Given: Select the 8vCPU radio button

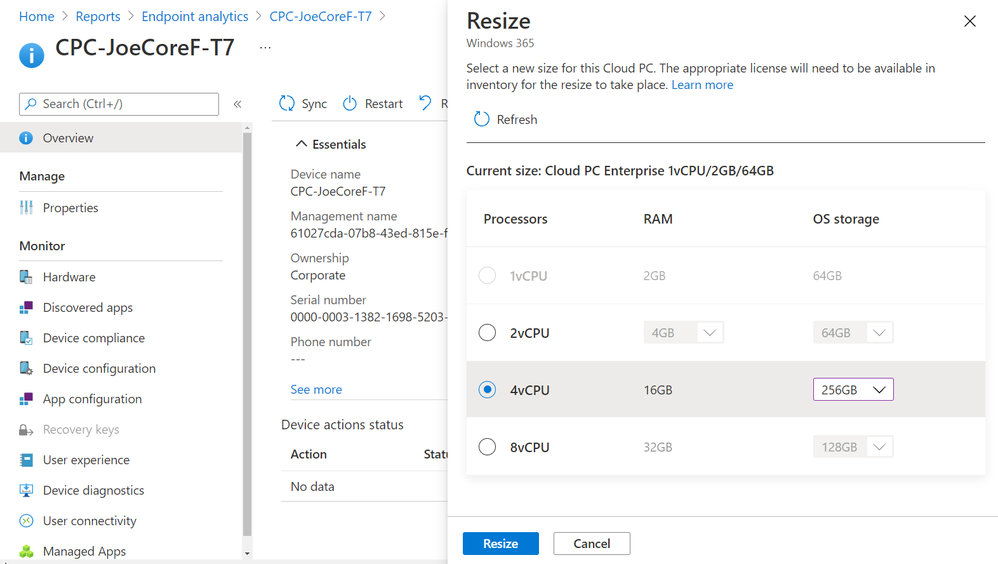Looking at the screenshot, I should click(x=487, y=447).
